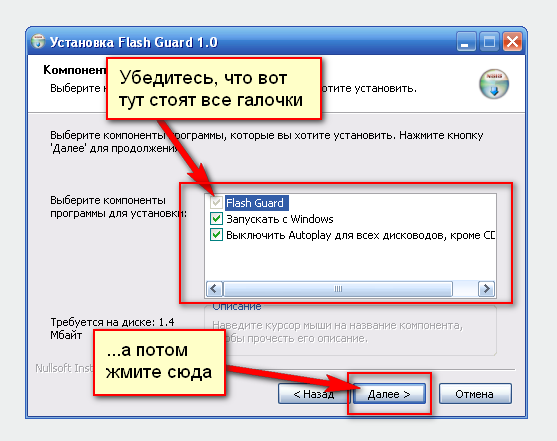Viewport: 557px width, 441px height.
Task: Maximize the Flash Guard setup window
Action: coord(489,42)
